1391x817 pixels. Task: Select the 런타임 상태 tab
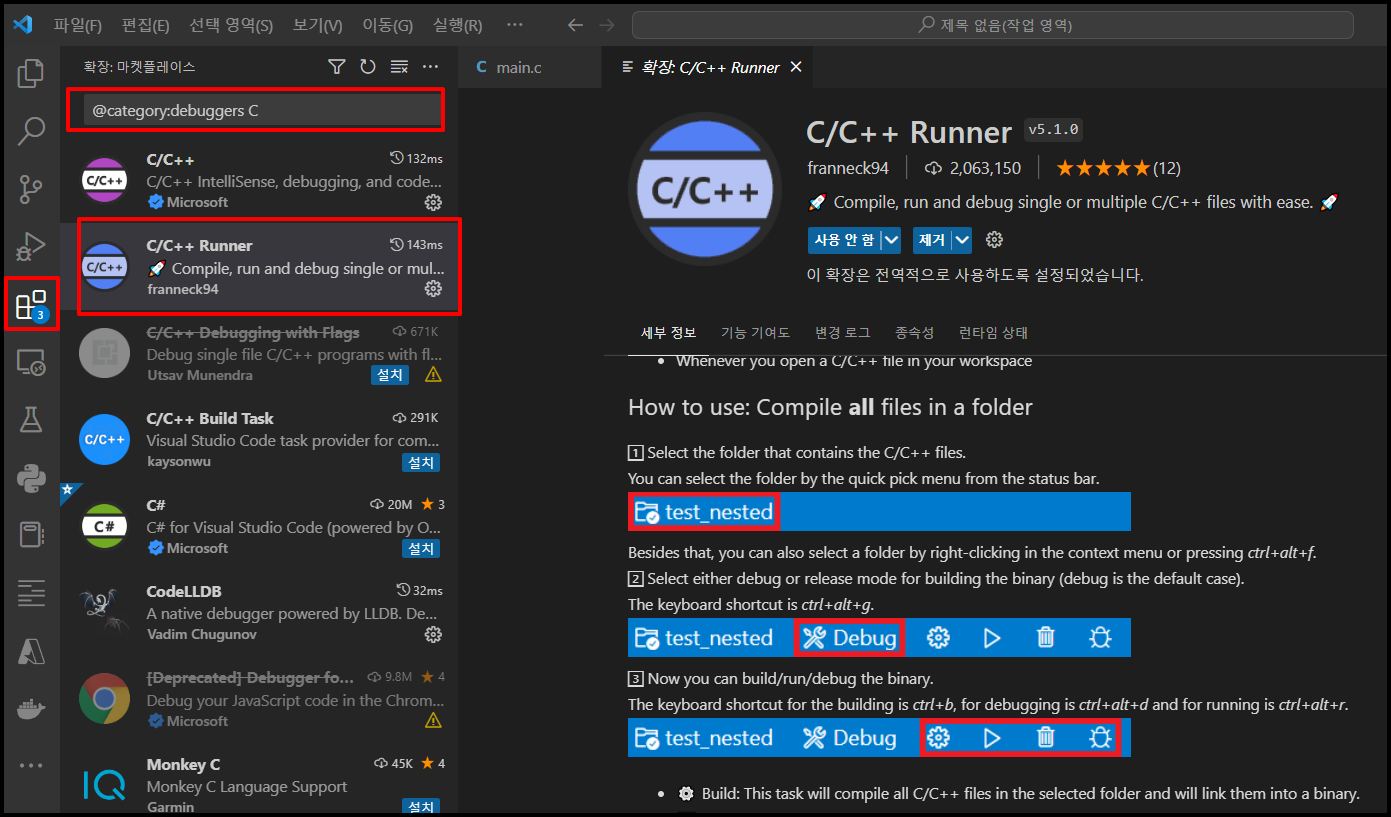click(x=993, y=333)
